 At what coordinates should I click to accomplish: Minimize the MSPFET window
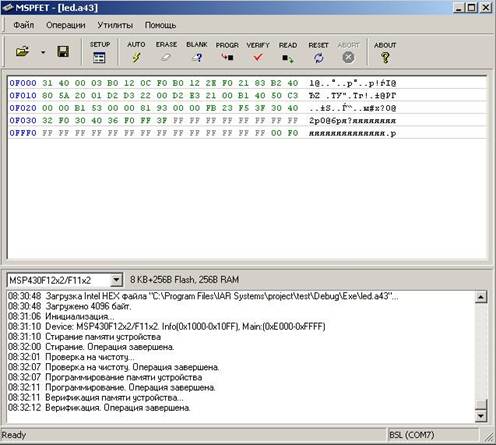[x=459, y=7]
